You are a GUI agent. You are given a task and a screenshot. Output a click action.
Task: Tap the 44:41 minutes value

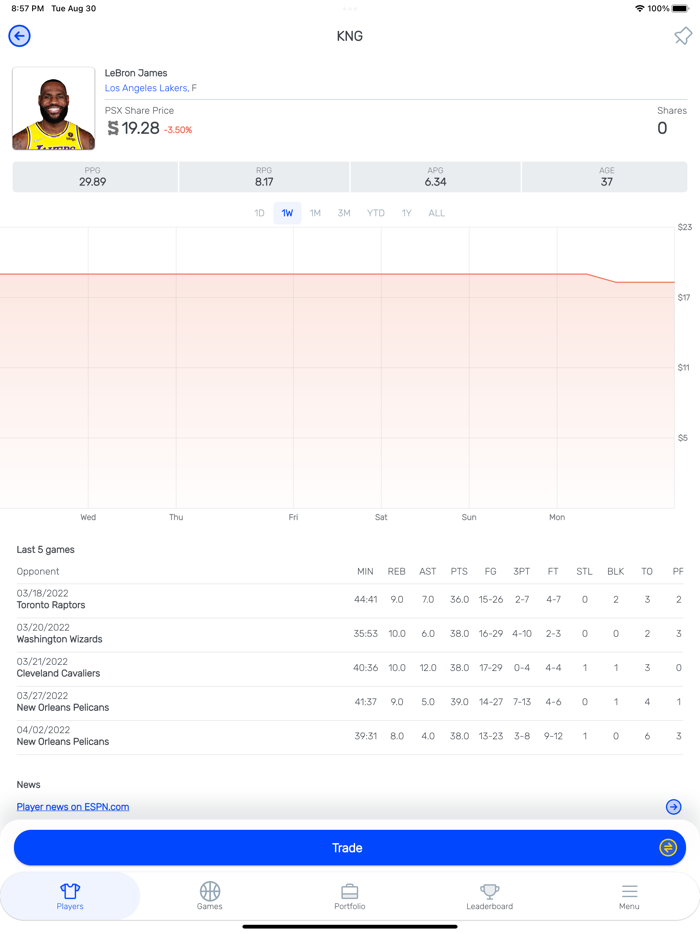tap(365, 599)
